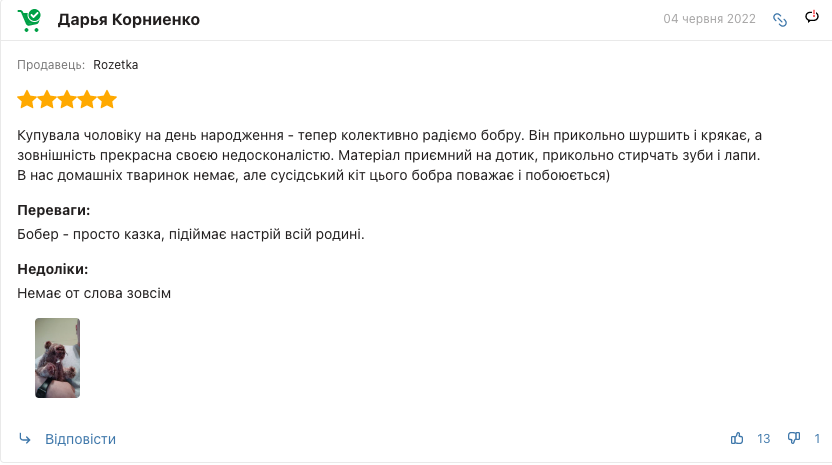Screen dimensions: 832x465
Task: Select the second rating star
Action: click(47, 99)
